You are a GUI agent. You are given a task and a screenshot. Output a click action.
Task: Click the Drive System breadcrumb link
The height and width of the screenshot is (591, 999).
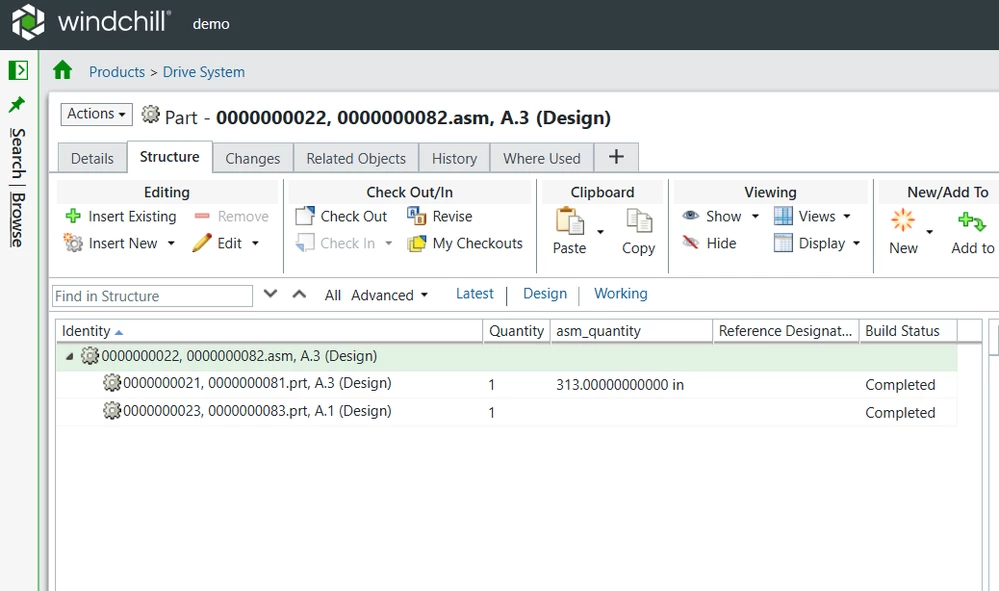point(204,72)
